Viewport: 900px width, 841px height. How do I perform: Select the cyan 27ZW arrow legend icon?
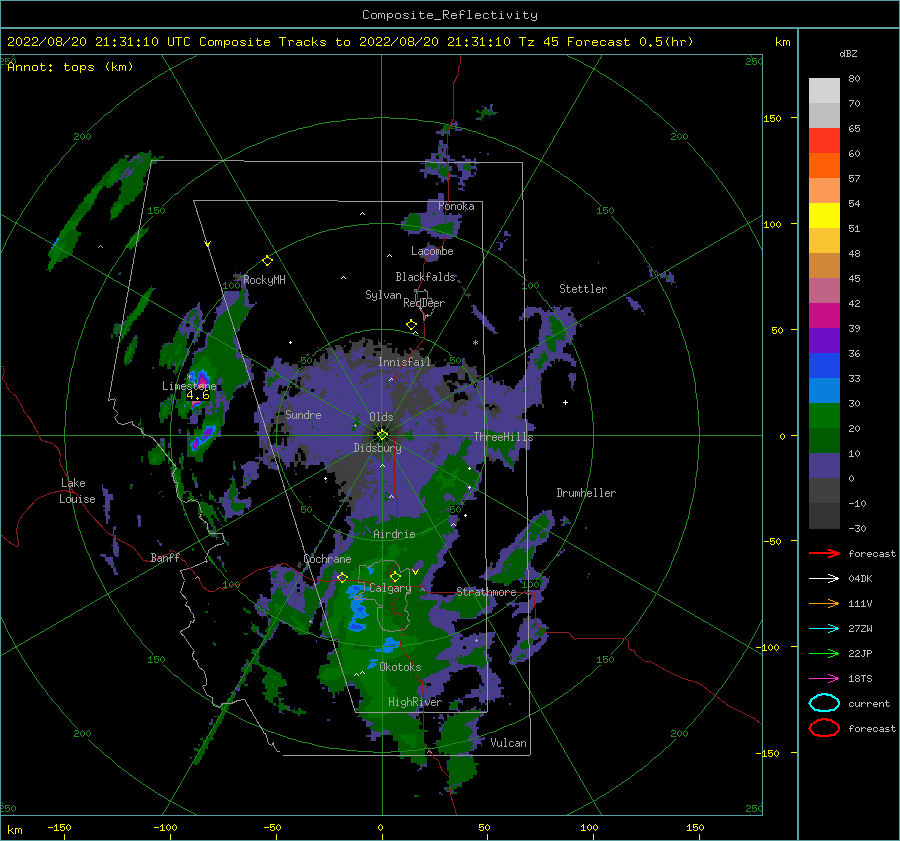click(x=824, y=629)
